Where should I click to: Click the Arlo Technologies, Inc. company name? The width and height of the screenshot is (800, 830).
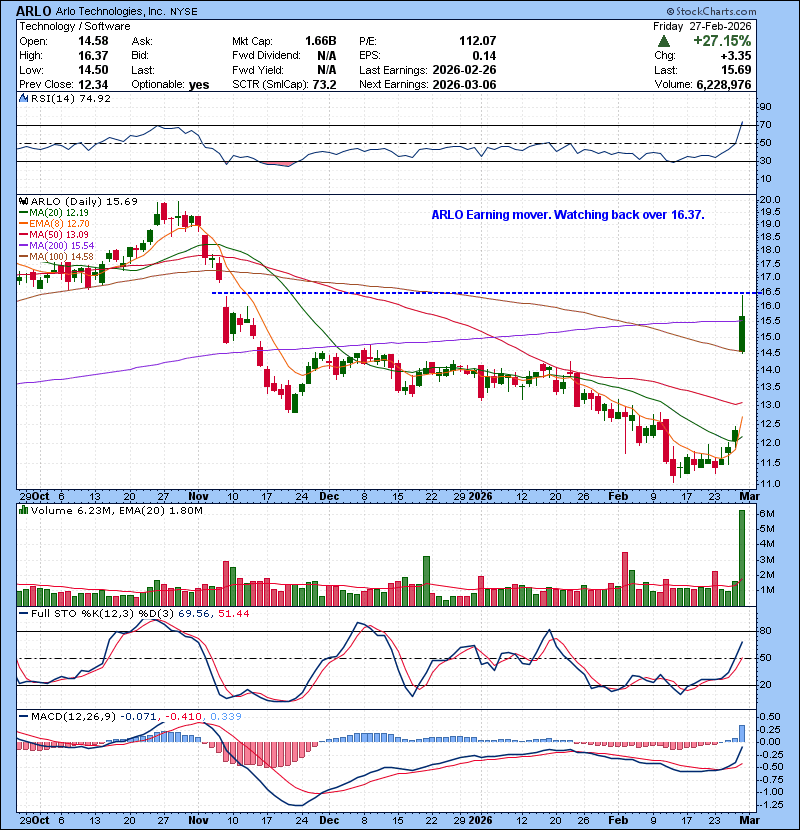click(110, 12)
